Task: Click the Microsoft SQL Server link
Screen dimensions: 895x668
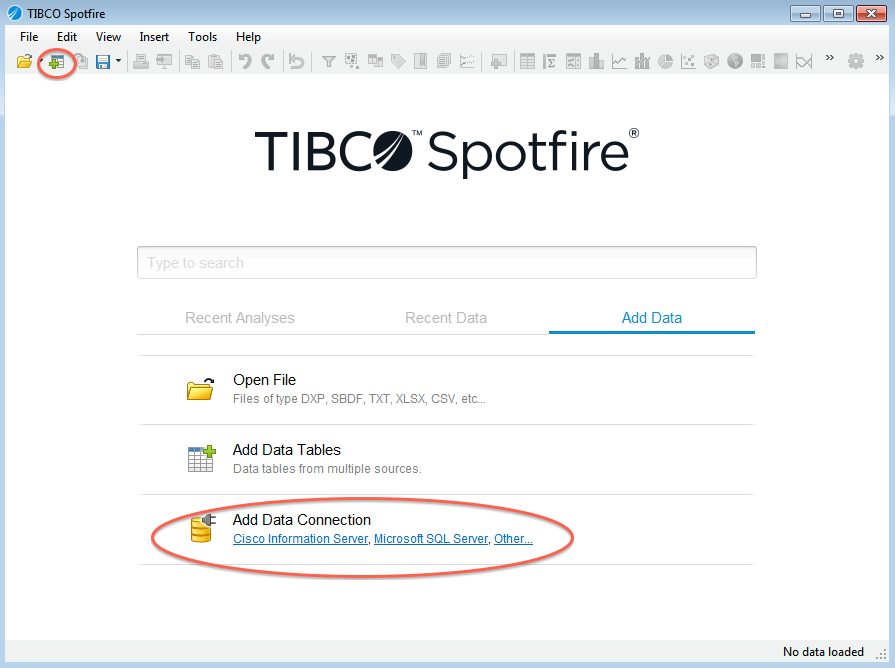Action: click(431, 539)
